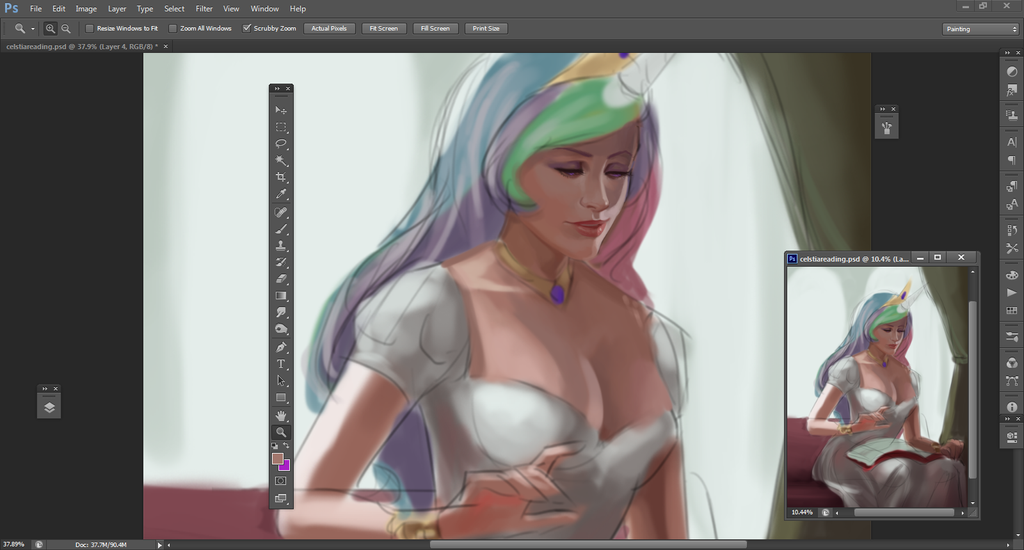Select the Healing Brush tool
The width and height of the screenshot is (1024, 550).
(x=281, y=212)
